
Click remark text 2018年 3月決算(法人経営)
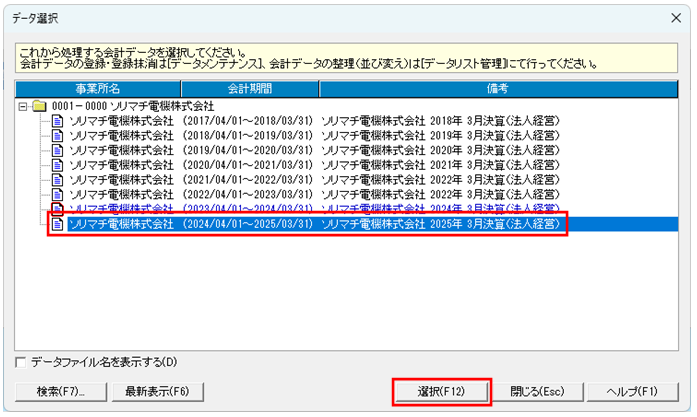[495, 121]
